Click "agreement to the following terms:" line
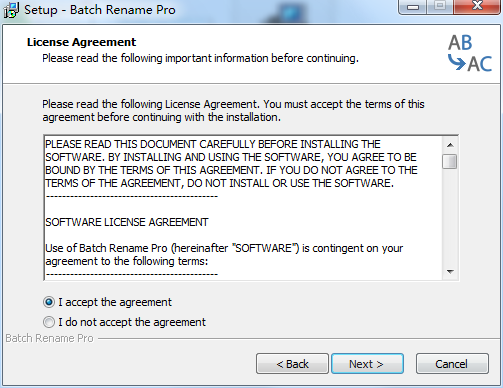Screen dimensions: 503x388 click(127, 261)
